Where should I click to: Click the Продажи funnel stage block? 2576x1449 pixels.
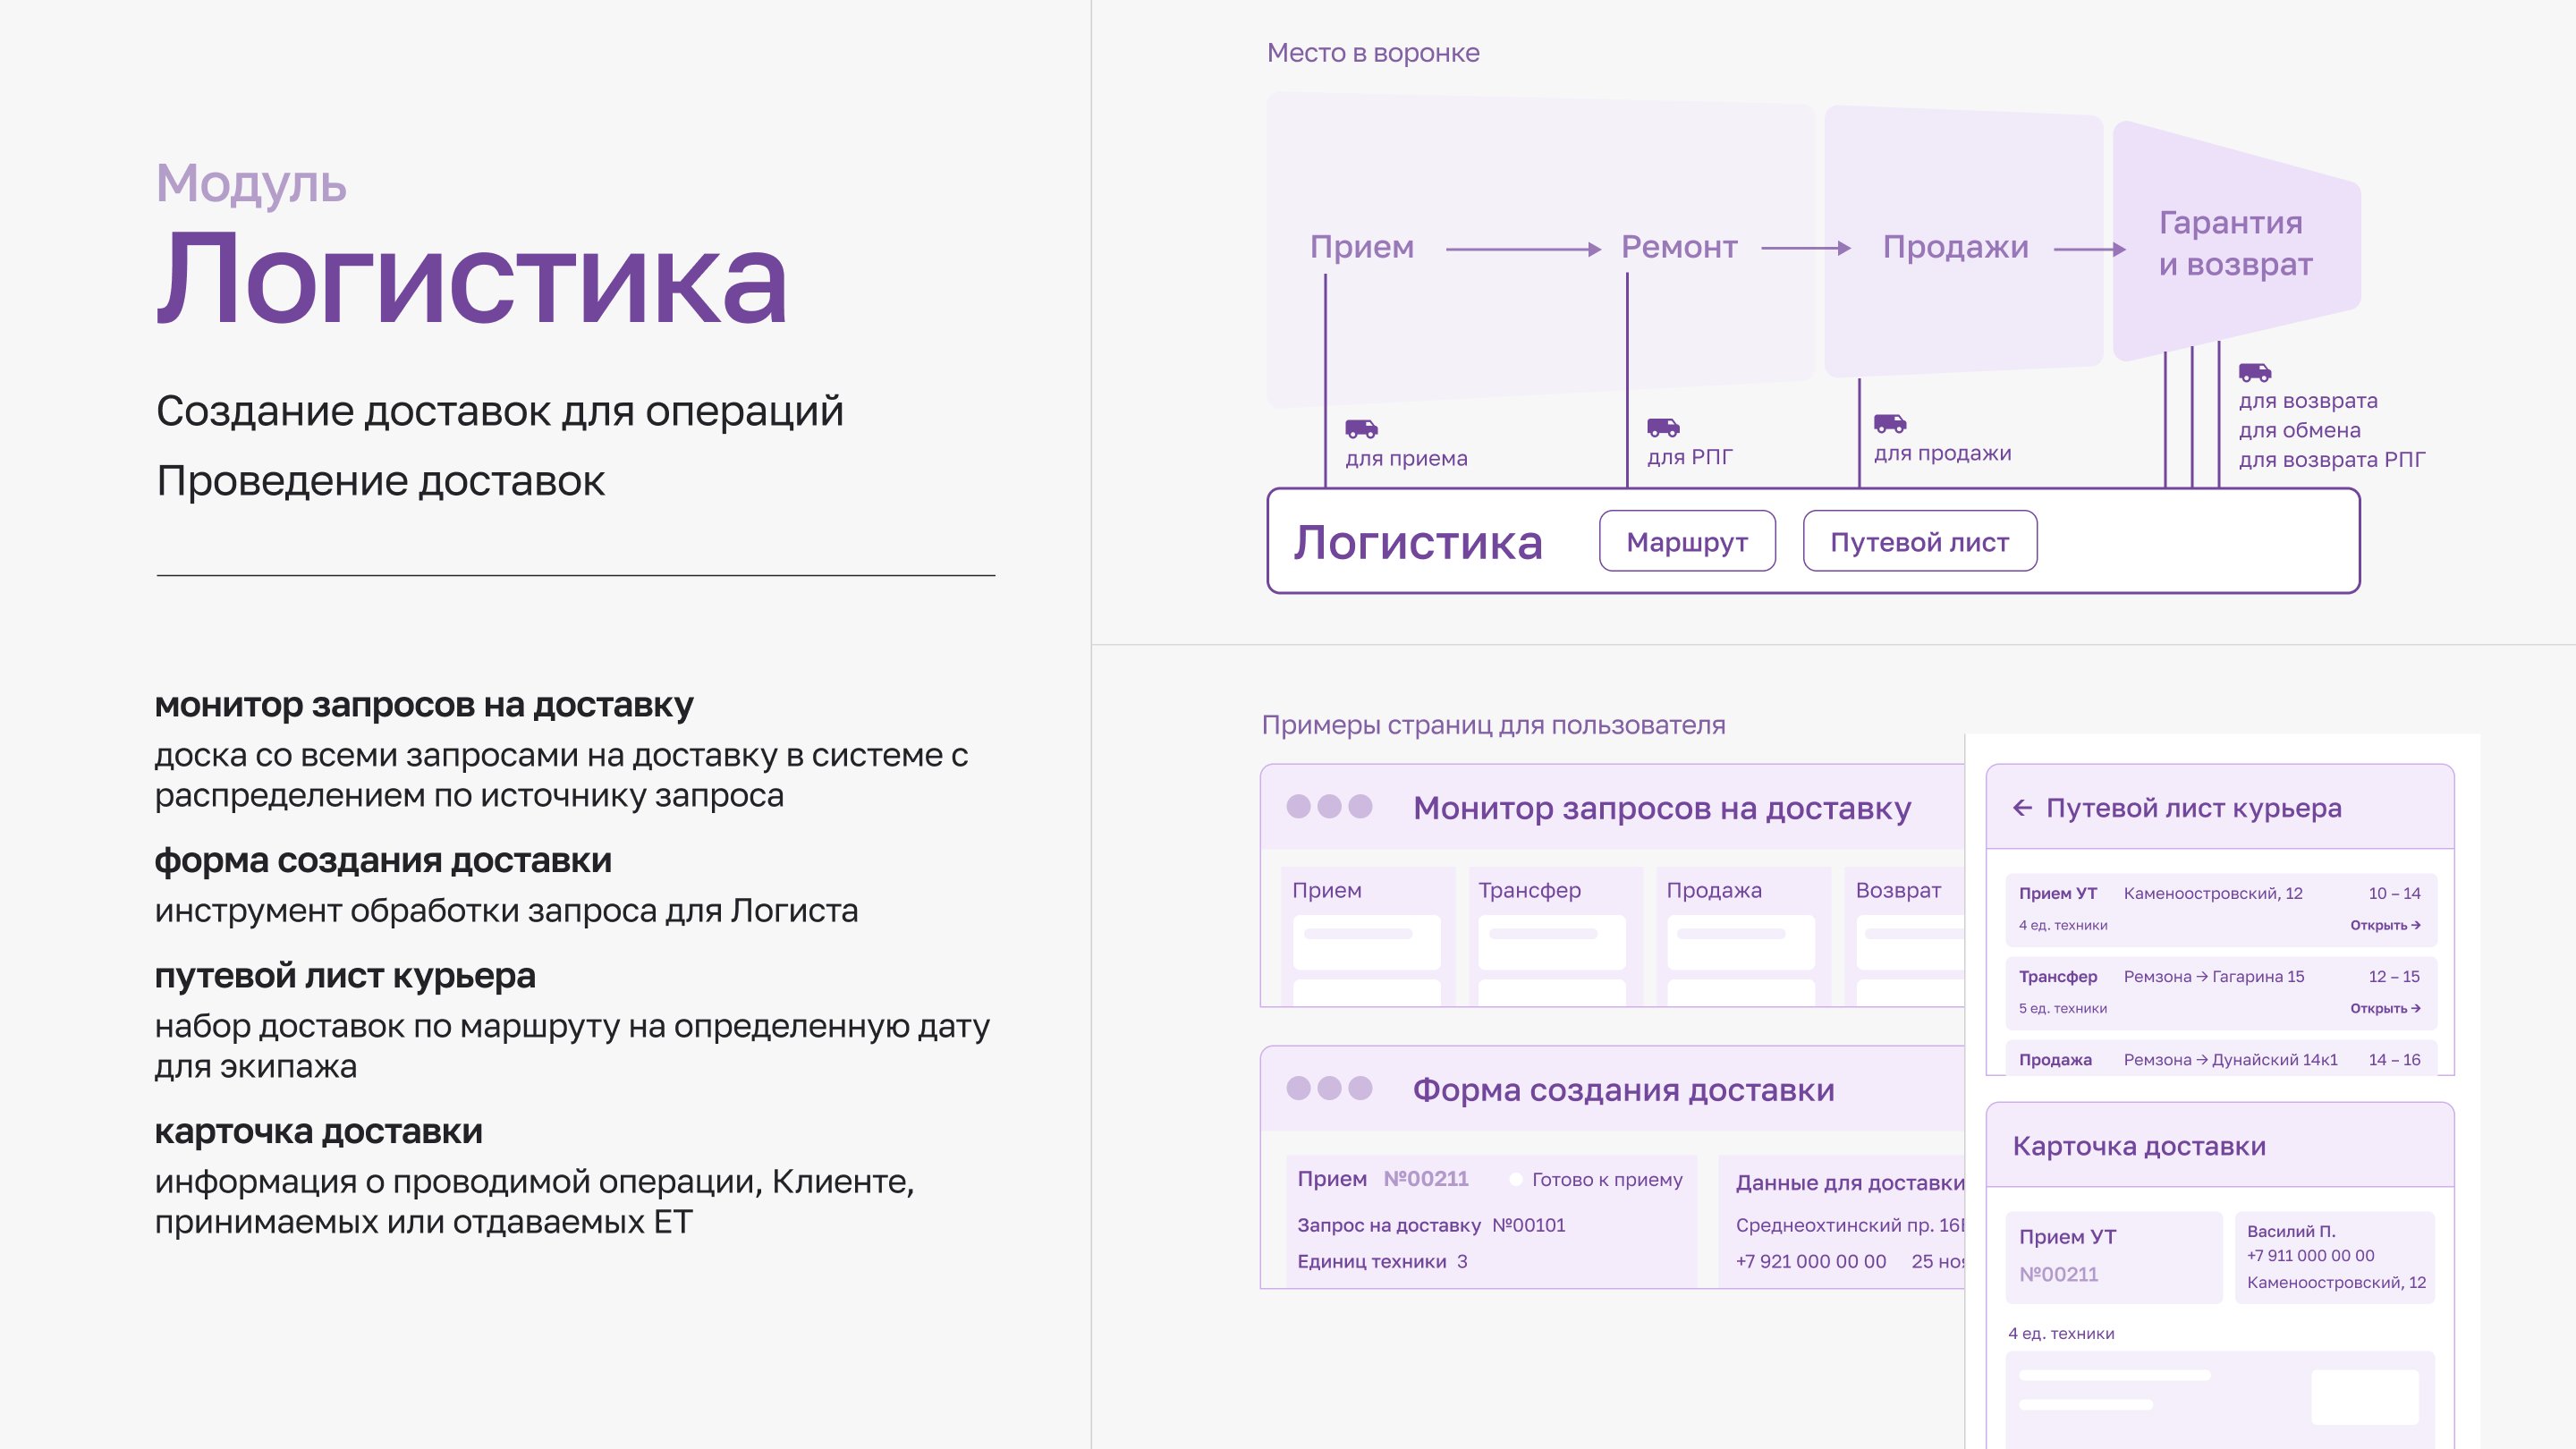[x=1955, y=247]
